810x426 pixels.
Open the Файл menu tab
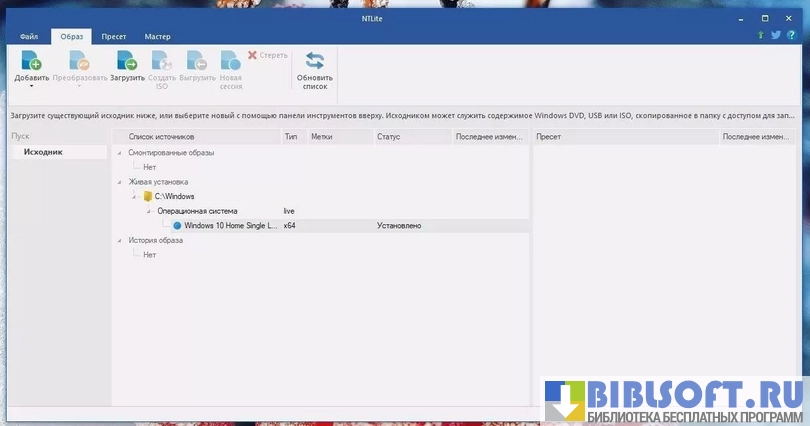pos(29,36)
